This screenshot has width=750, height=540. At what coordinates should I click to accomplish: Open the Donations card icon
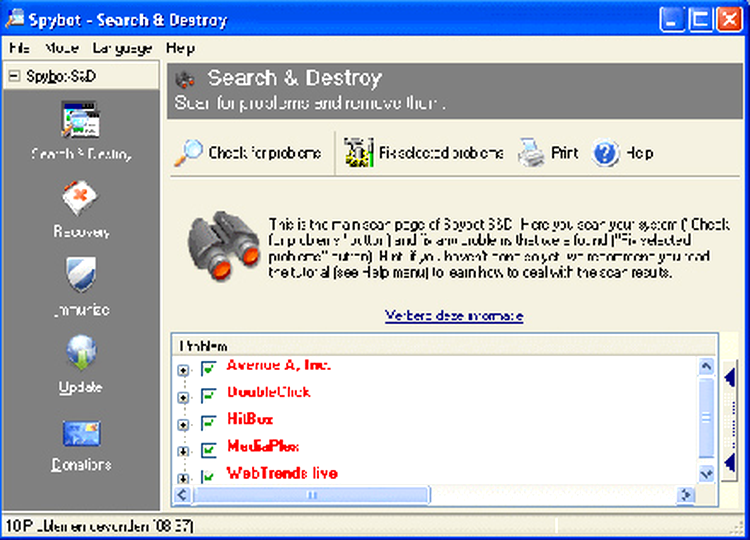[81, 433]
